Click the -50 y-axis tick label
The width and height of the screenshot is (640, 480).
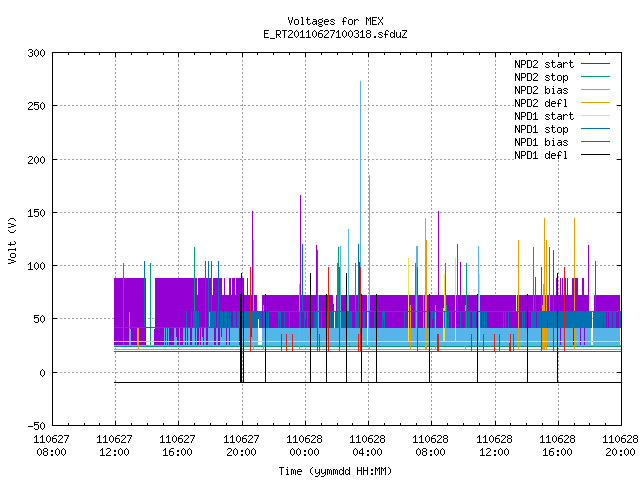click(x=36, y=426)
